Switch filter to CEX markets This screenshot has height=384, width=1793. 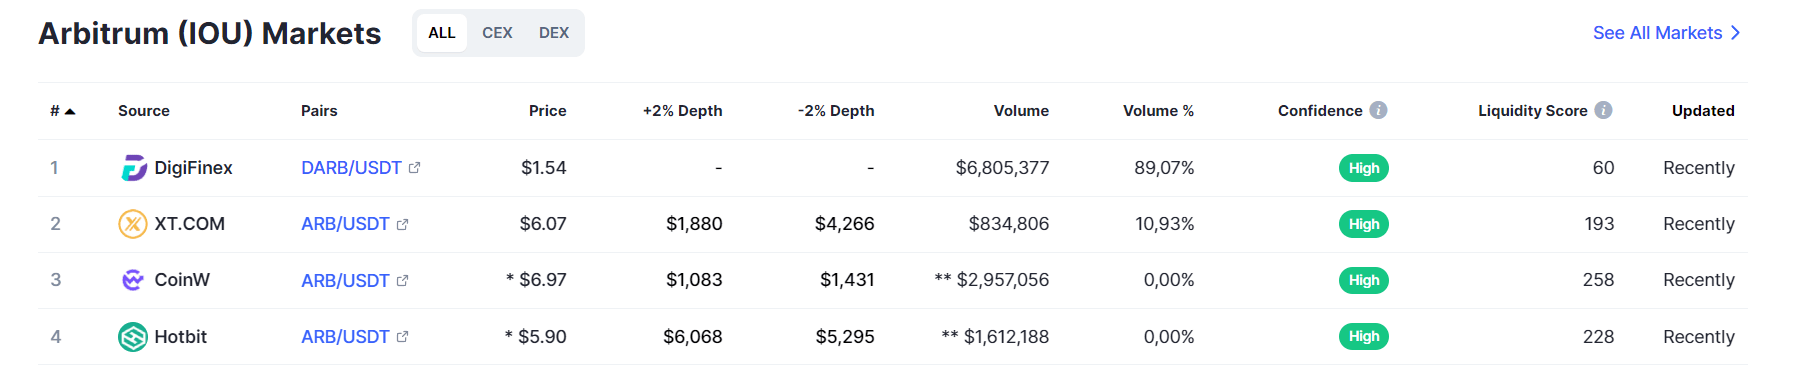[x=497, y=33]
